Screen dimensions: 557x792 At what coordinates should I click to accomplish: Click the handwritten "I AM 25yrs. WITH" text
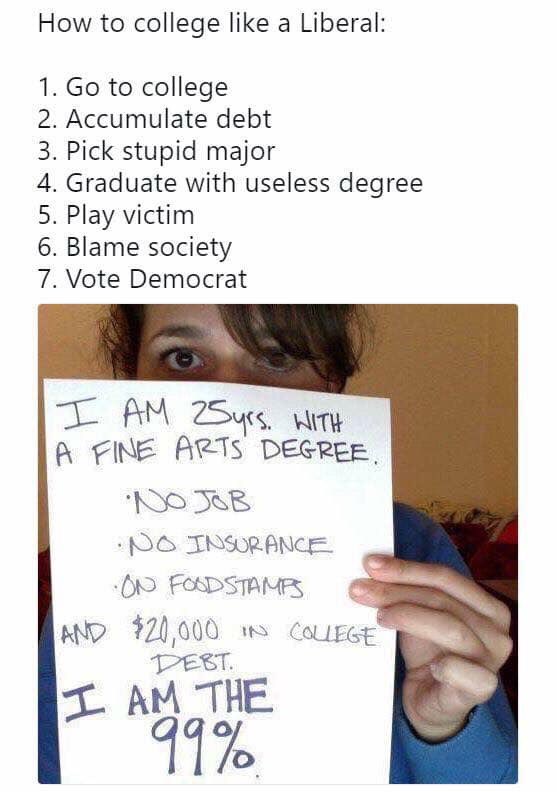[200, 417]
